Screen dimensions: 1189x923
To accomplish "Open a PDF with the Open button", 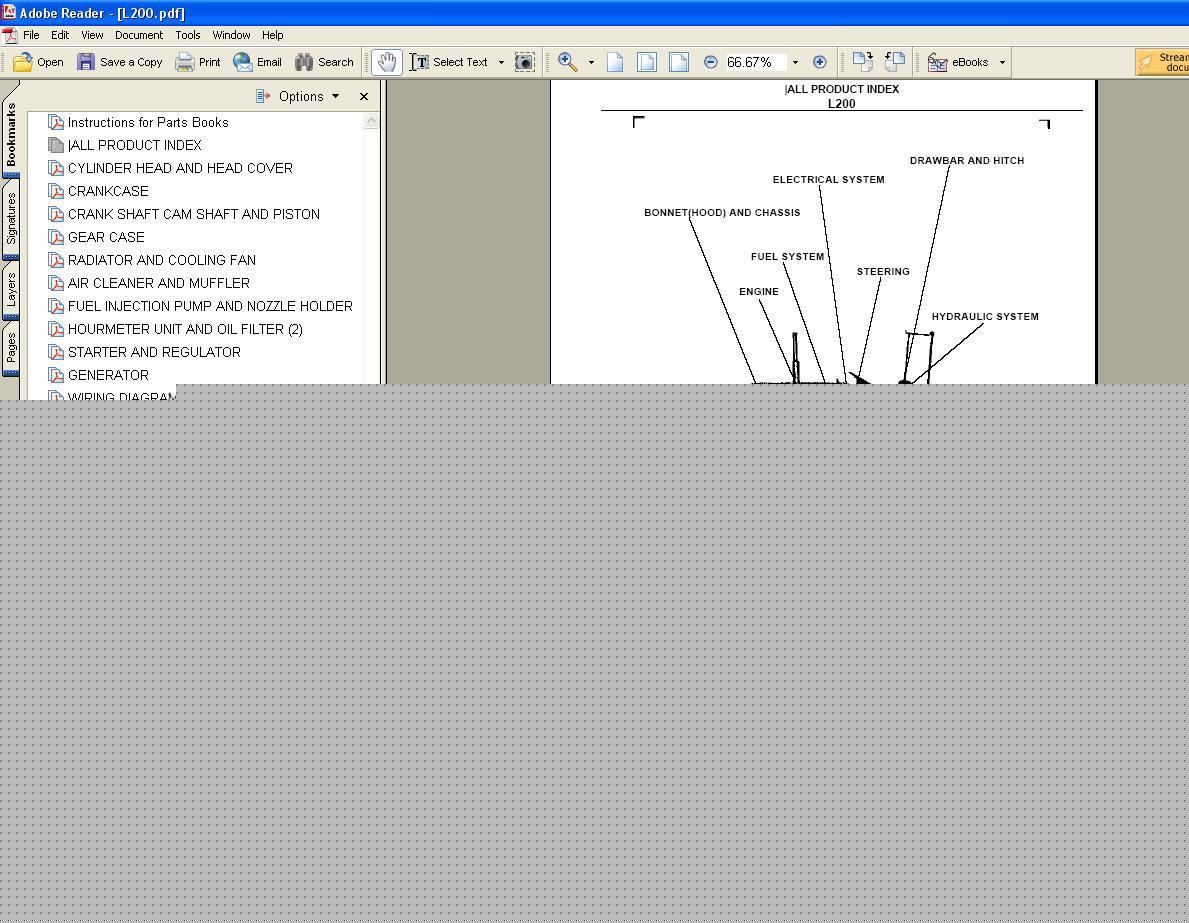I will (x=39, y=62).
